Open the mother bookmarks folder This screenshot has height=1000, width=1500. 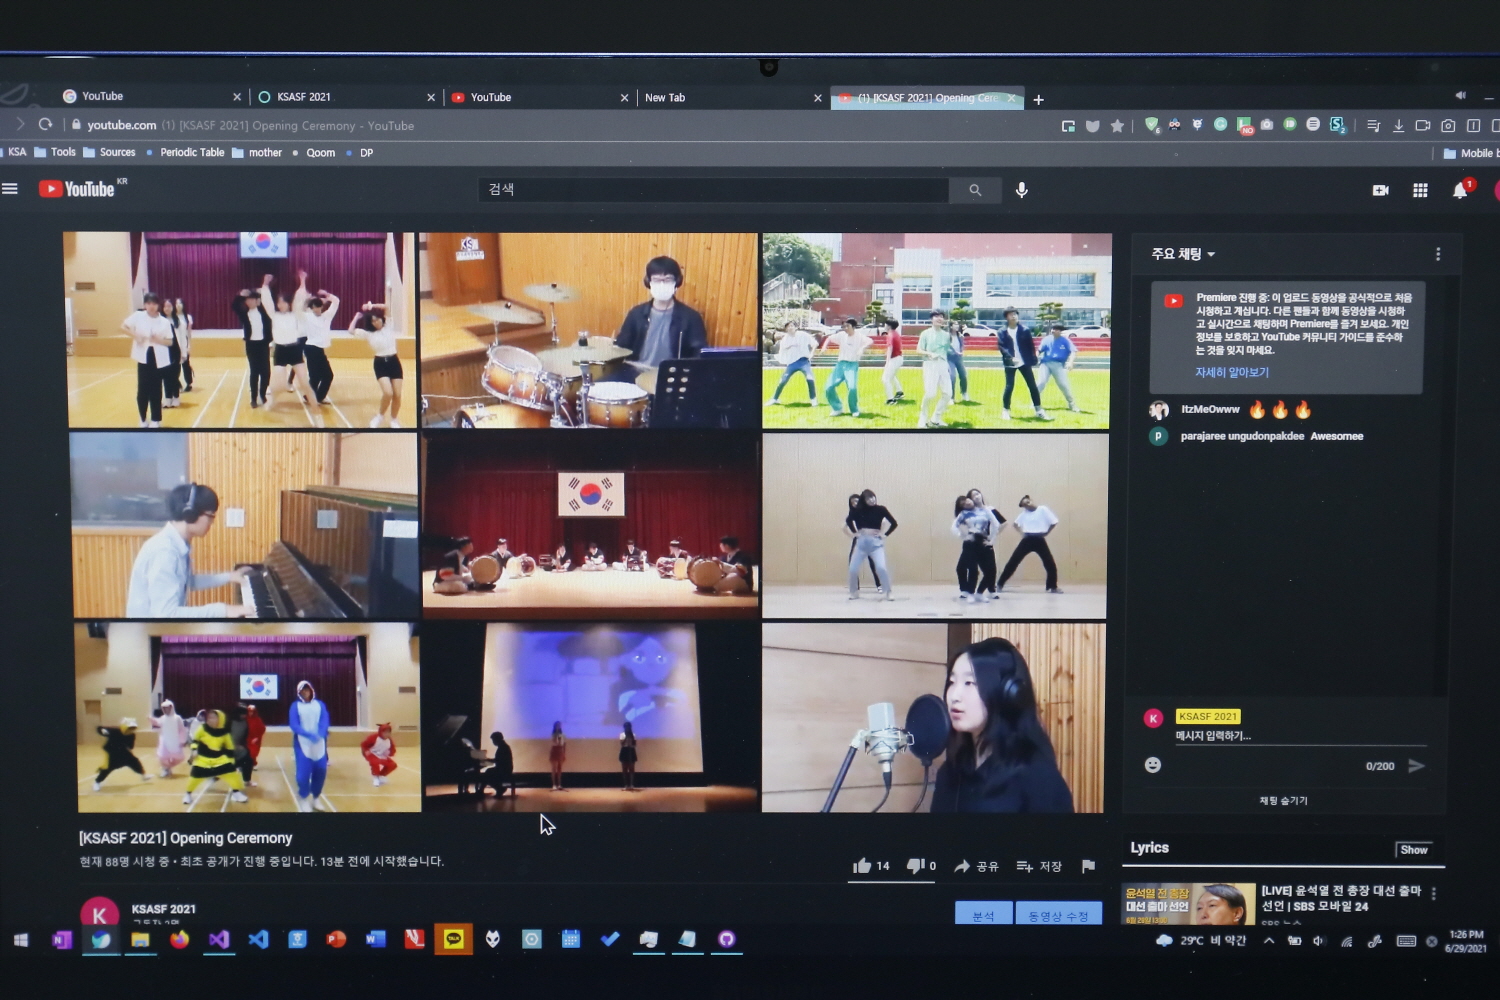[x=257, y=153]
